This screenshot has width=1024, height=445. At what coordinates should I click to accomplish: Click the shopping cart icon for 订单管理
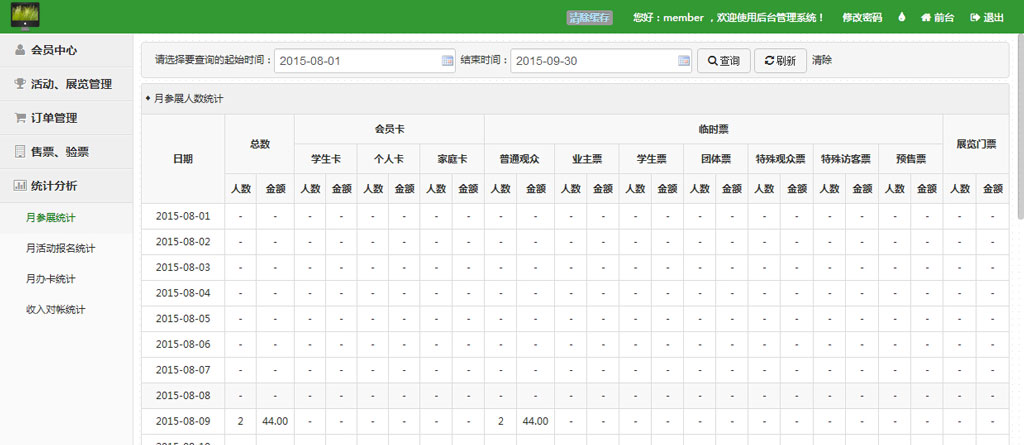tap(20, 118)
